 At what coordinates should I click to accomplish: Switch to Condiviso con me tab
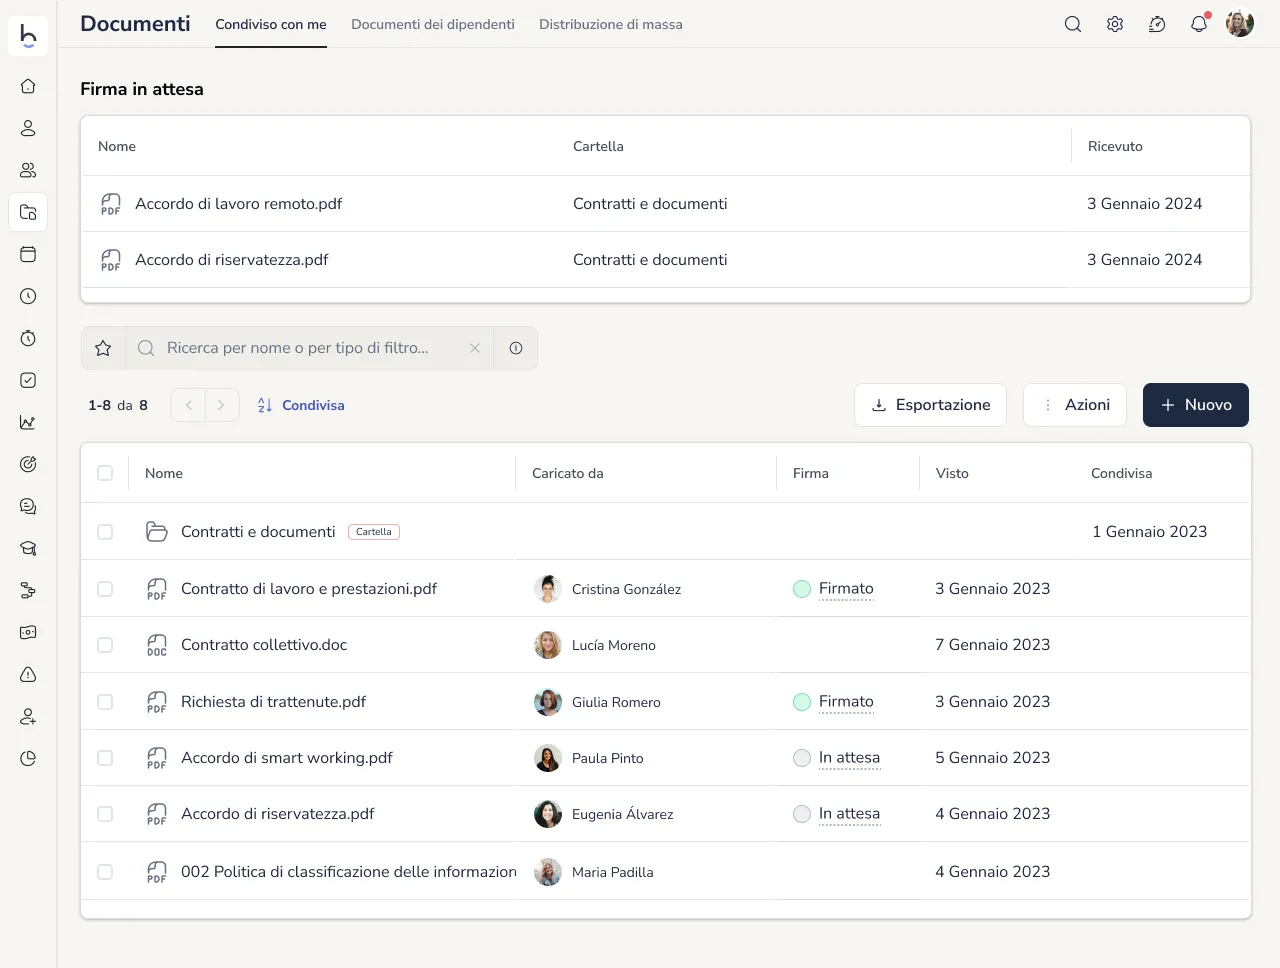(271, 24)
